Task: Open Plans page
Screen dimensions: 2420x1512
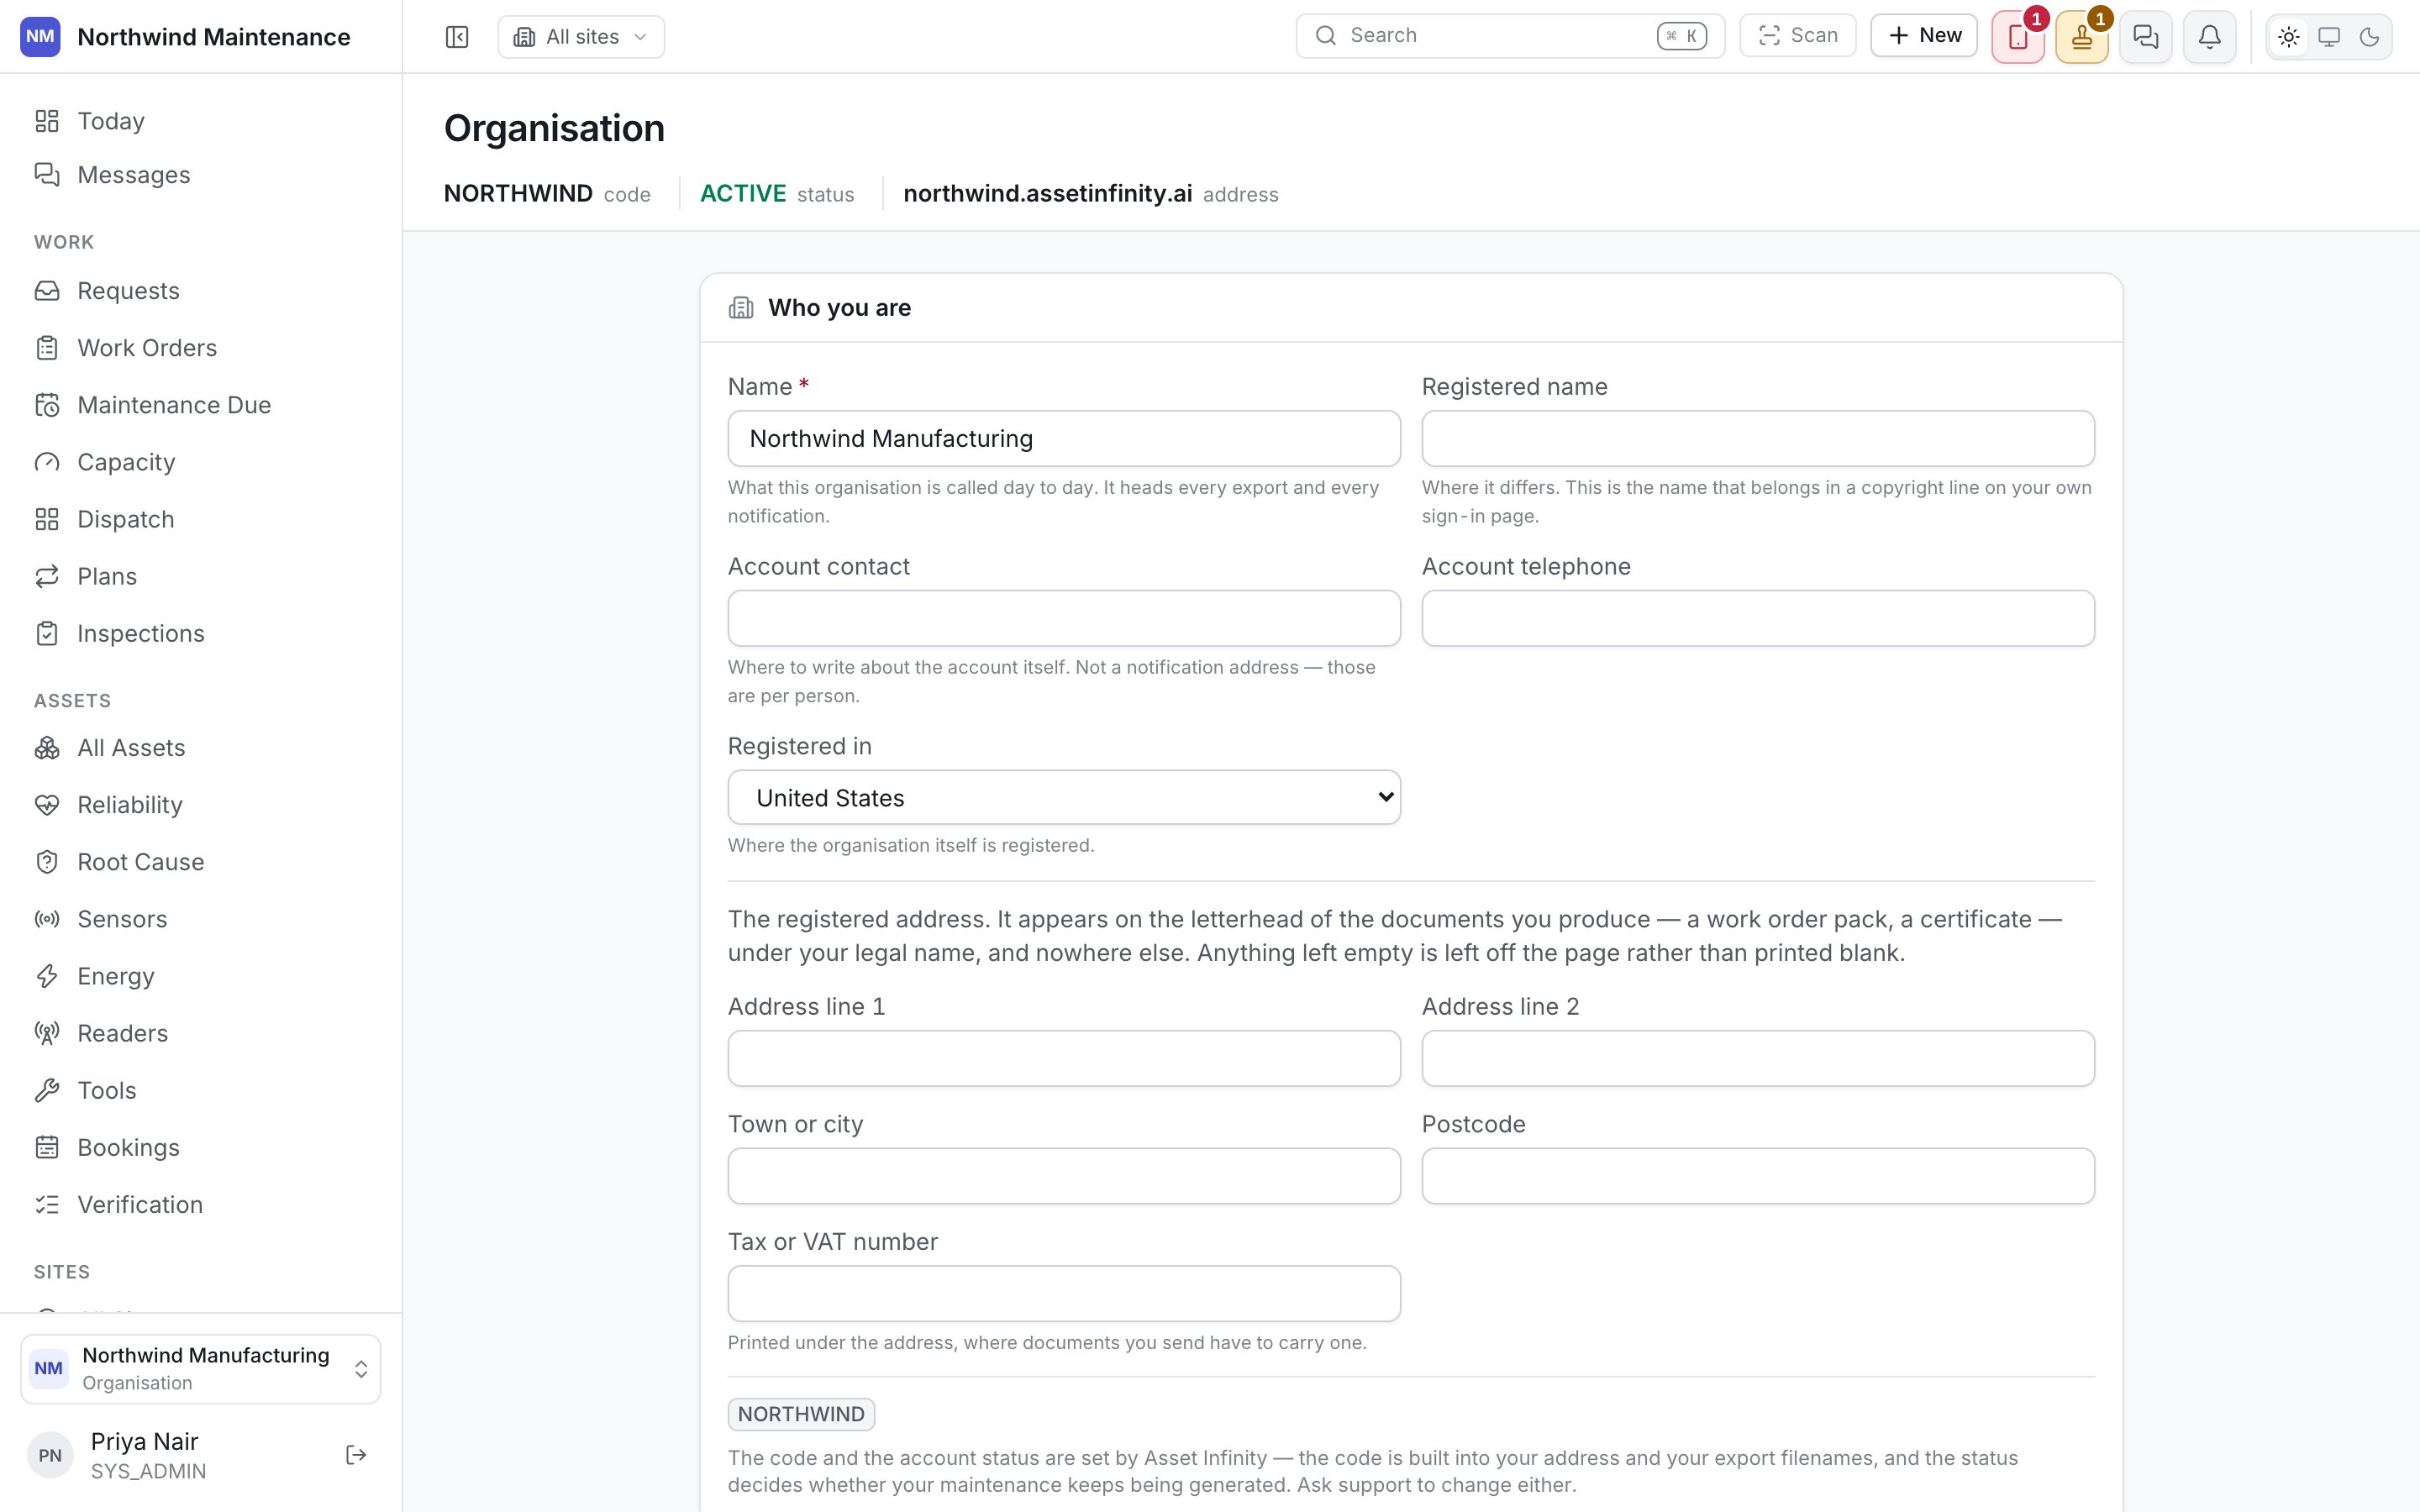Action: point(201,576)
